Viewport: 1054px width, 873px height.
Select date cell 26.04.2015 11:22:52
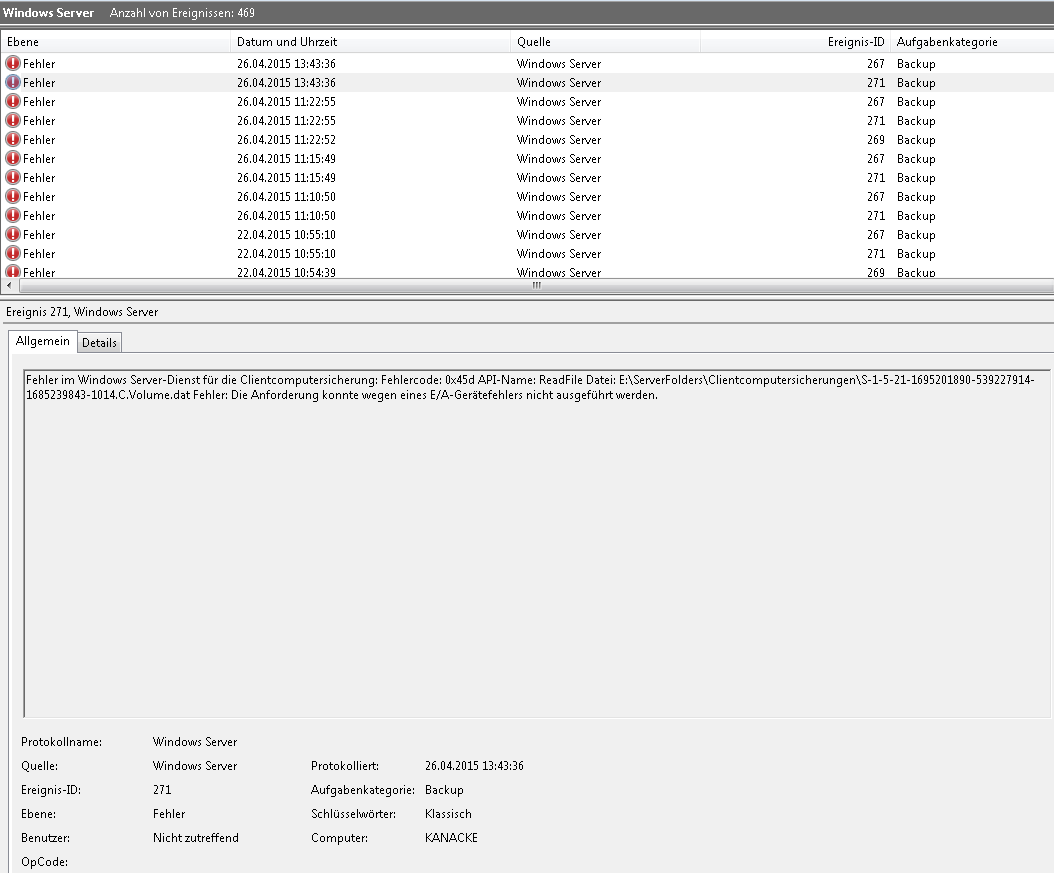click(286, 140)
